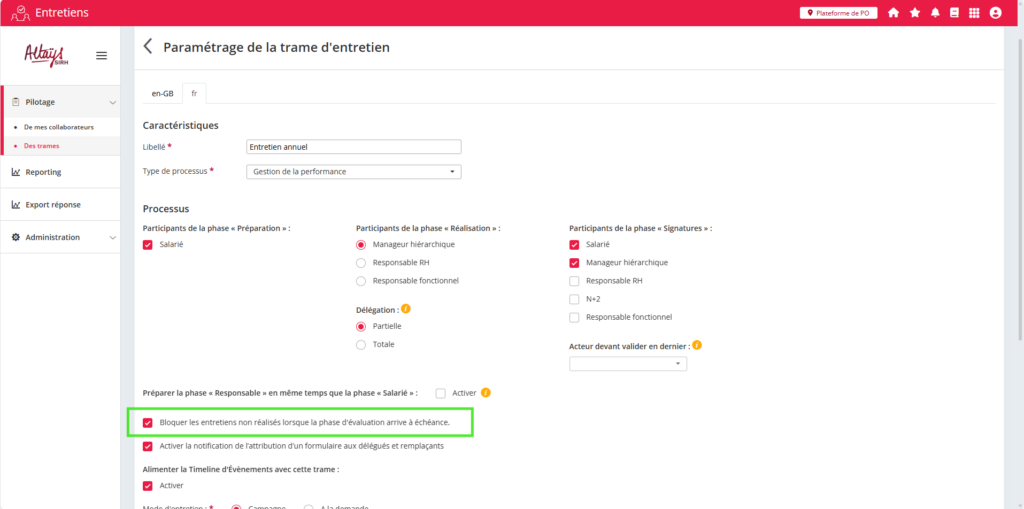Image resolution: width=1024 pixels, height=509 pixels.
Task: Click the Plateforme de PO button
Action: (838, 13)
